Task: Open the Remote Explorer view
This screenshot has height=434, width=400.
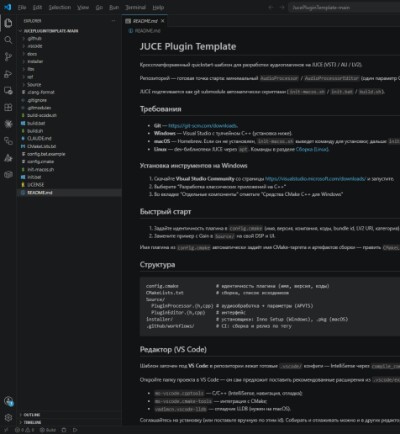Action: 8,90
